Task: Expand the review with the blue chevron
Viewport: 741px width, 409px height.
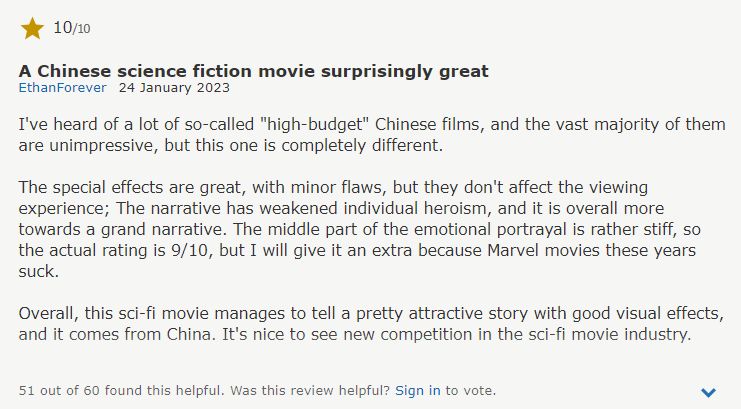Action: [708, 392]
